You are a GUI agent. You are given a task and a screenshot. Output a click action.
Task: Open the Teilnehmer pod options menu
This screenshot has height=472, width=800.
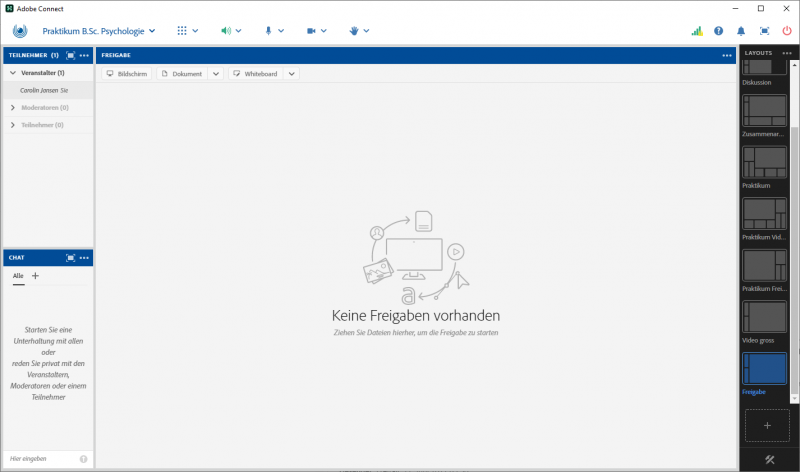point(84,55)
